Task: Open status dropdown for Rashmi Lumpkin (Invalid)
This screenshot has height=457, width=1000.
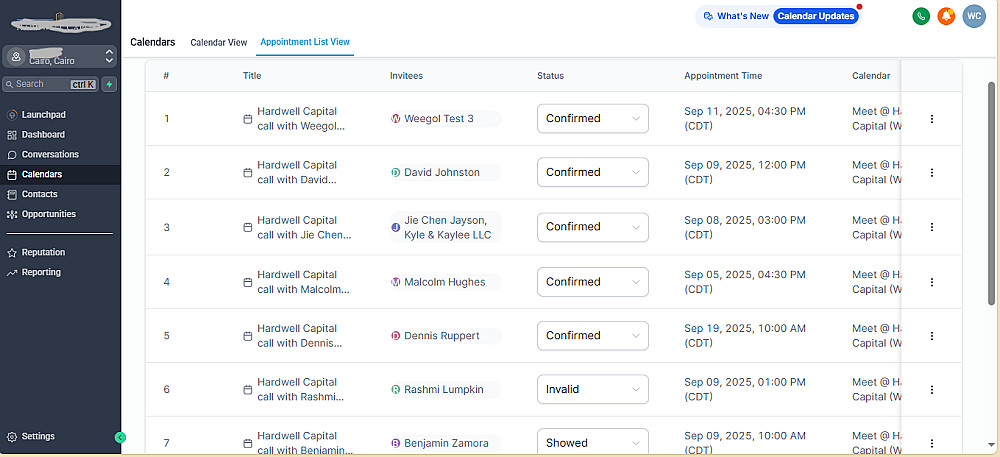Action: 592,389
